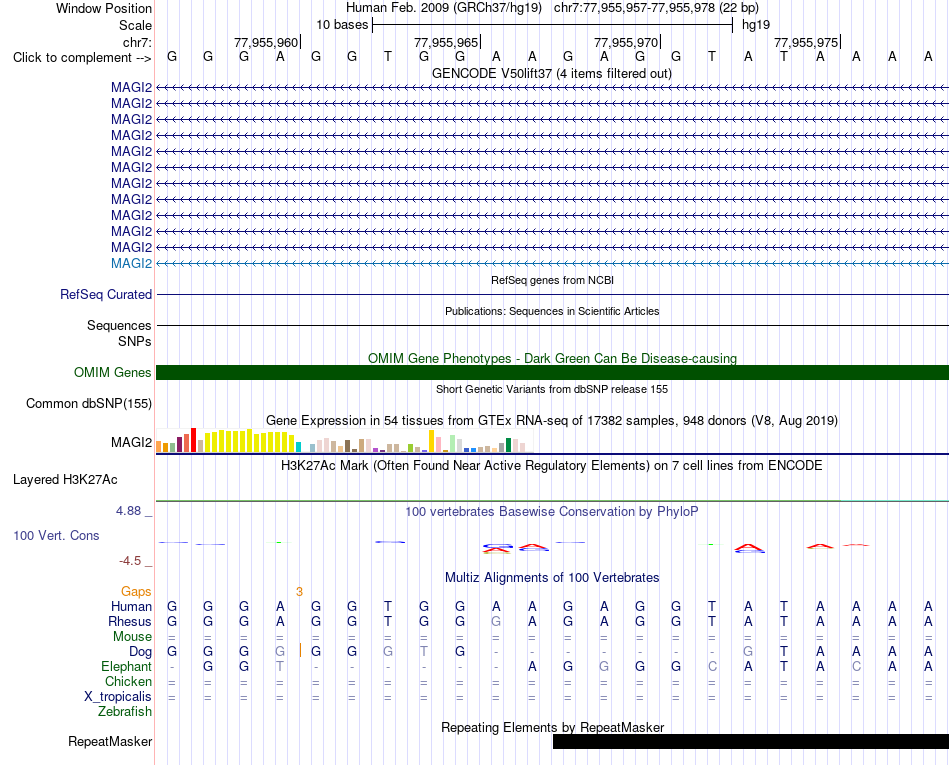Select the Elephant alignment row label
Screen dimensions: 950x765
click(127, 666)
